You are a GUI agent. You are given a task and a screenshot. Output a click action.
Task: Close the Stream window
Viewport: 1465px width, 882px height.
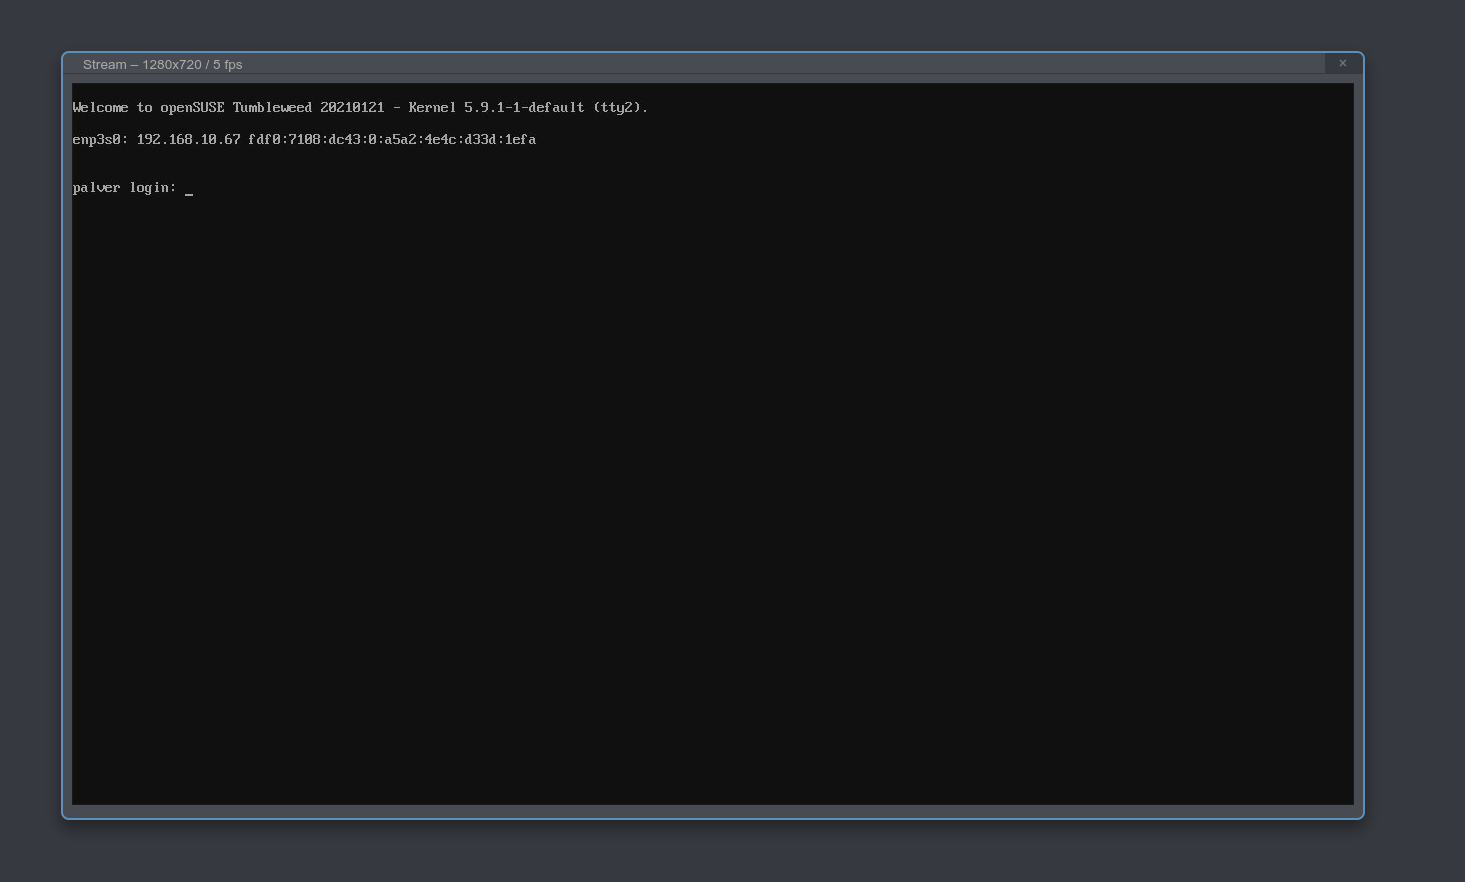click(x=1342, y=63)
